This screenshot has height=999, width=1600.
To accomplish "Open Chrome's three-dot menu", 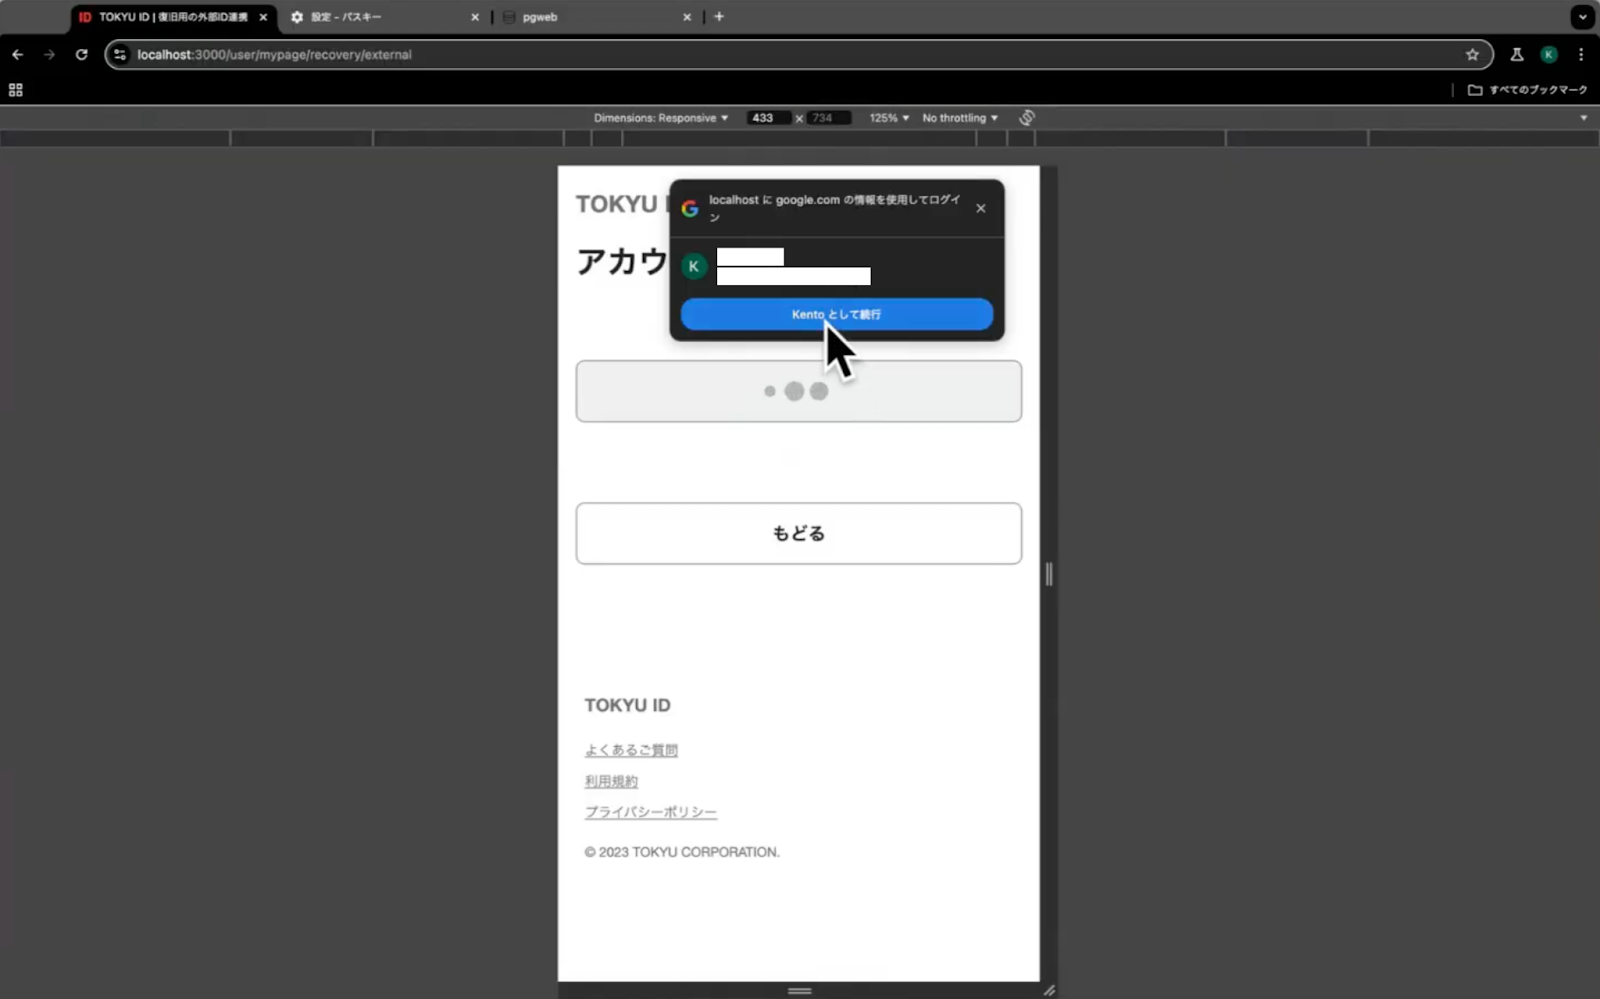I will [x=1582, y=55].
